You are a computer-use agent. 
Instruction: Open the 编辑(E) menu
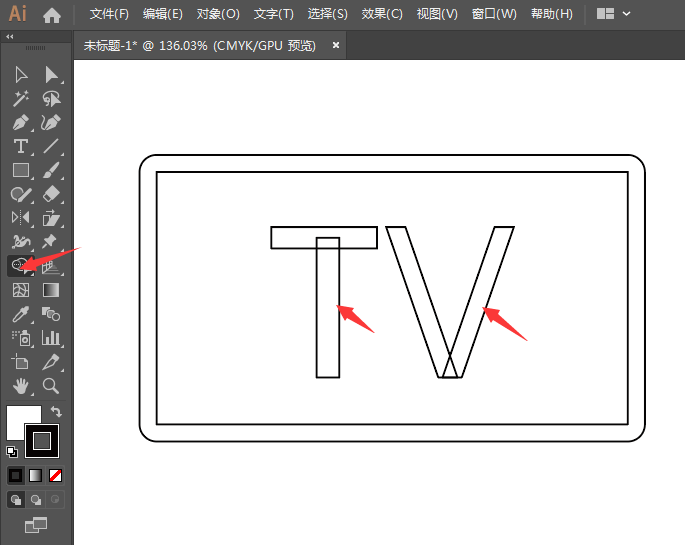pos(163,14)
